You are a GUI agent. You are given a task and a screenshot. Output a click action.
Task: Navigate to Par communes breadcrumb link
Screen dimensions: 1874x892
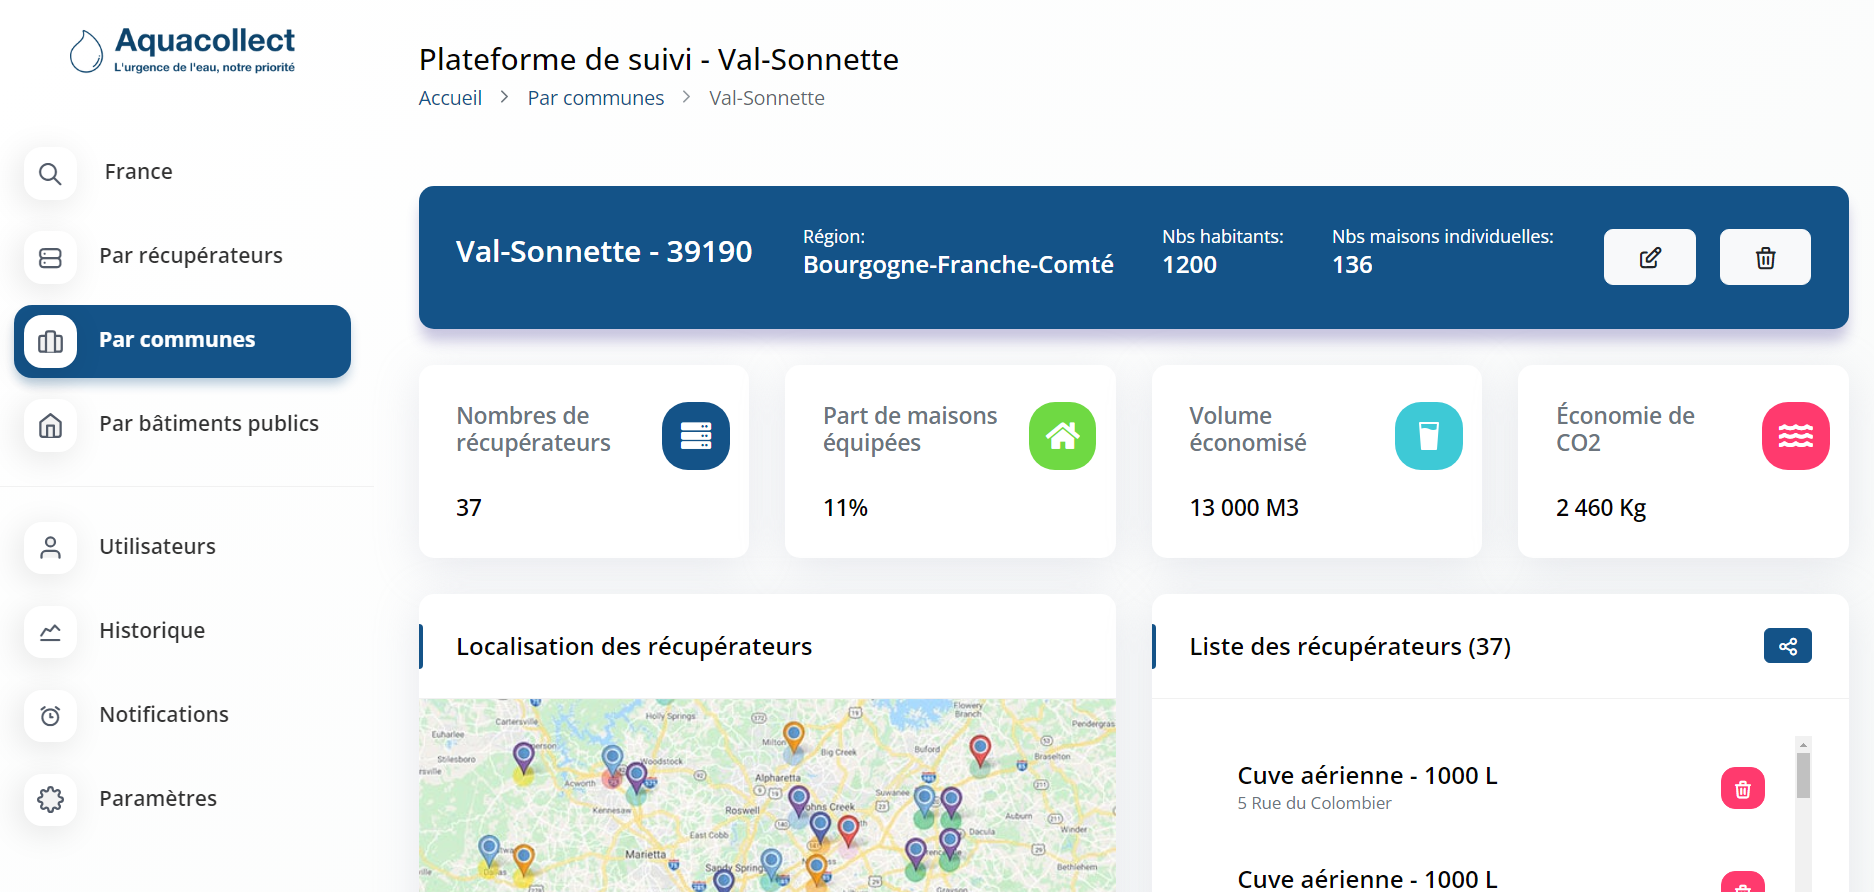point(595,98)
